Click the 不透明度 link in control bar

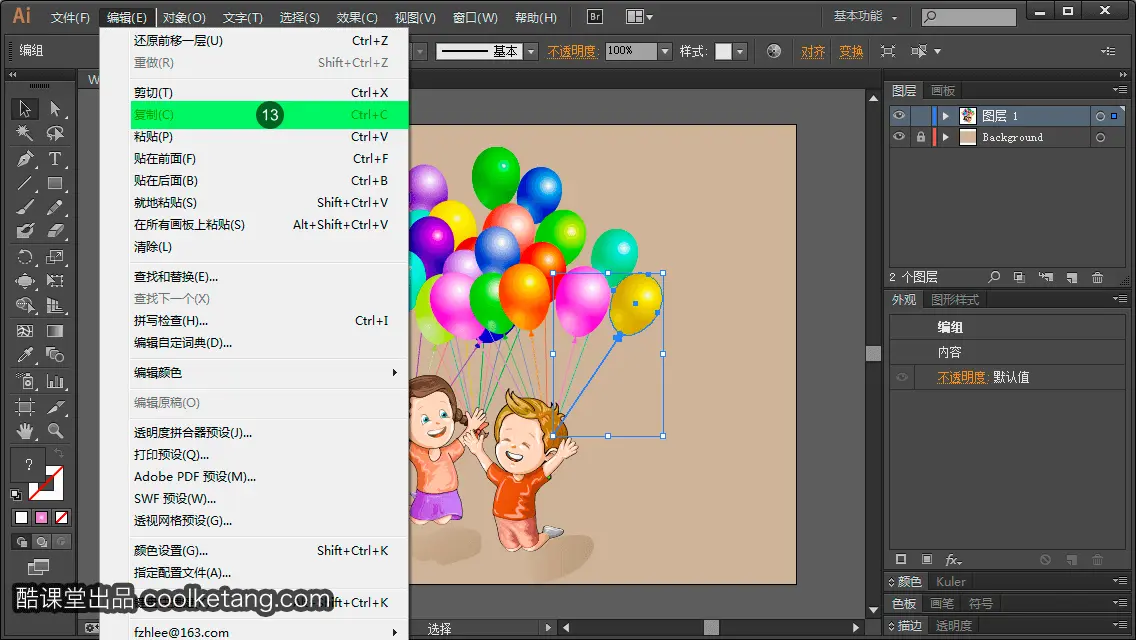click(x=572, y=51)
